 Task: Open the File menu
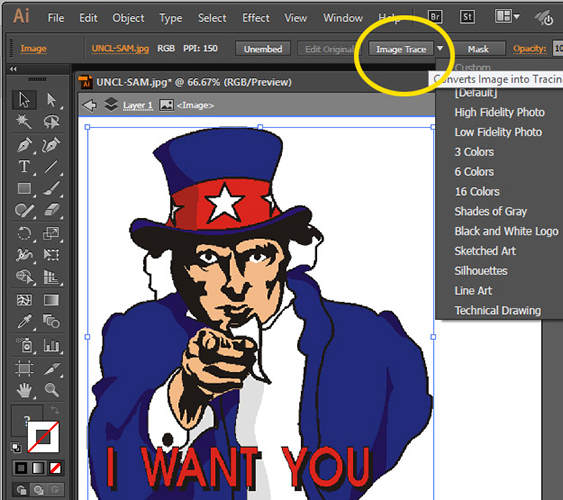coord(56,18)
